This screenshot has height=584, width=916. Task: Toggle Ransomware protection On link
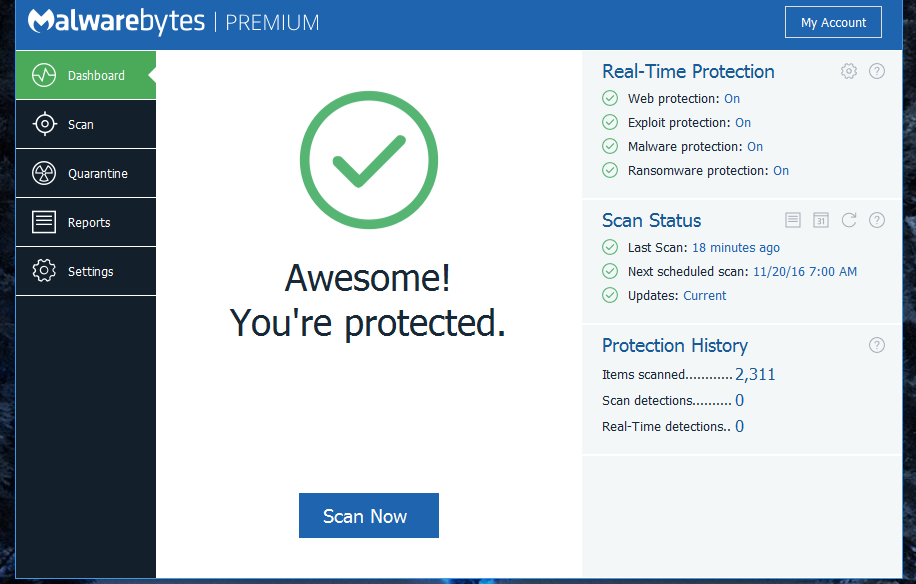(781, 171)
